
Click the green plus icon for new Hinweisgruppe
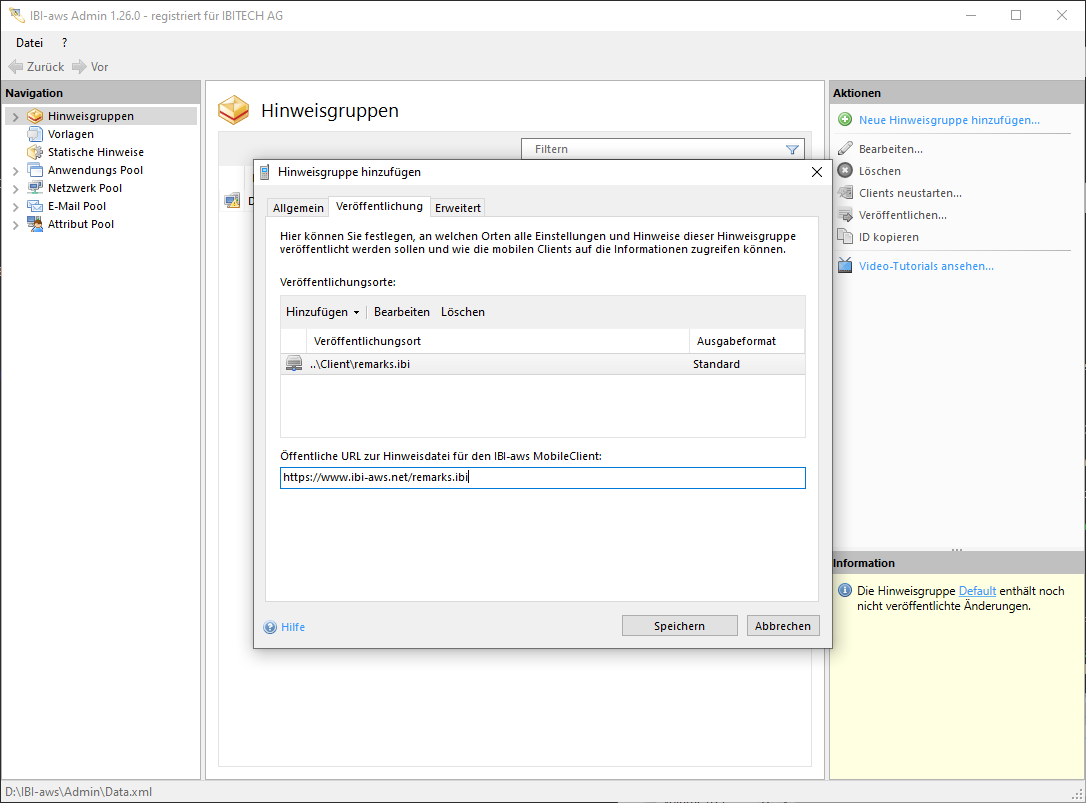(844, 120)
